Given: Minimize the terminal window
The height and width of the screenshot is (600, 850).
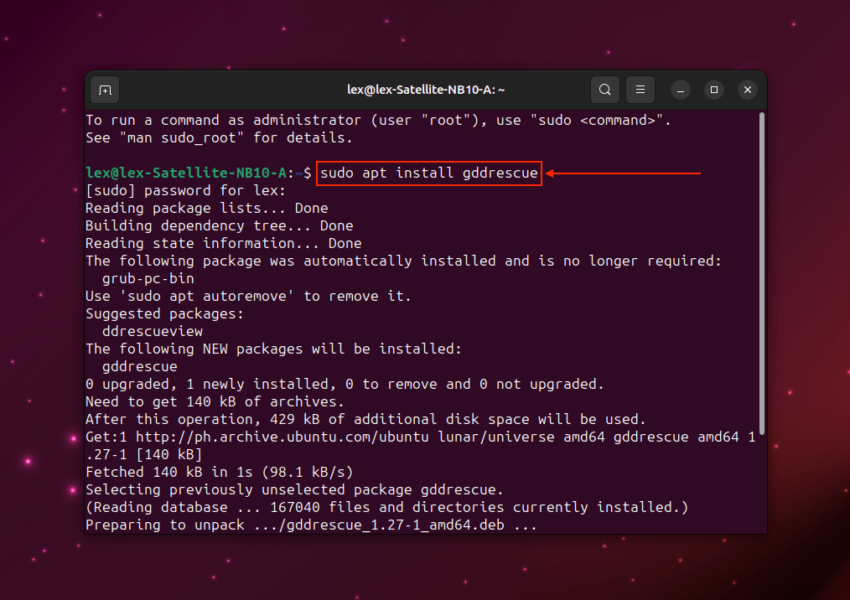Looking at the screenshot, I should click(680, 89).
